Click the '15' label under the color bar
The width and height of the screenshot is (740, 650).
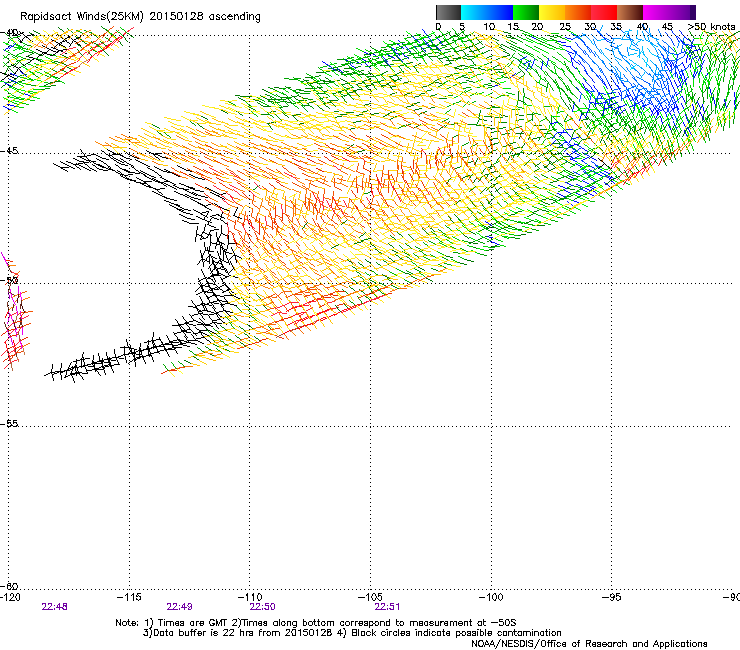point(513,27)
